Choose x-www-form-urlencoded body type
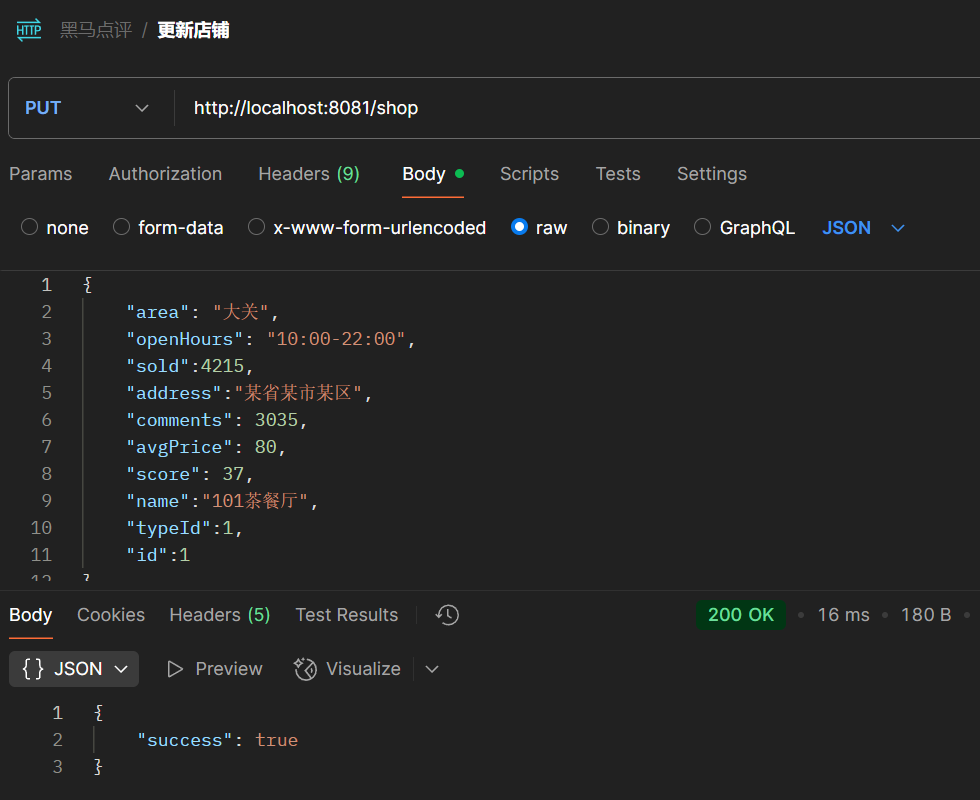The width and height of the screenshot is (980, 800). [257, 228]
